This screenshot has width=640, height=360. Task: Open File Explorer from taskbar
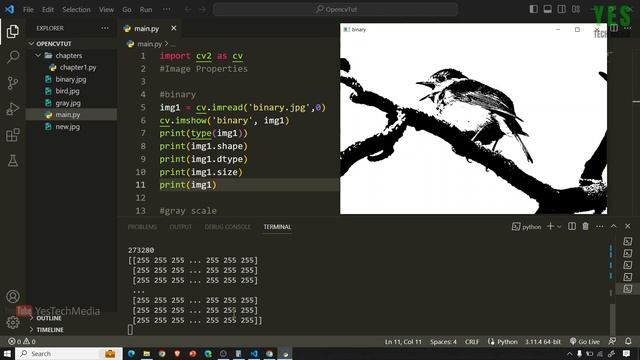pyautogui.click(x=147, y=353)
